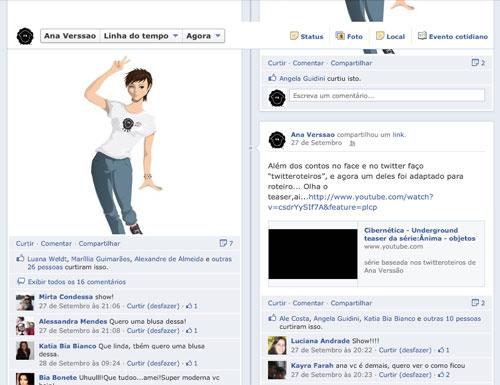Image resolution: width=500 pixels, height=385 pixels.
Task: Open Mirta Condessa's name link
Action: pos(66,297)
